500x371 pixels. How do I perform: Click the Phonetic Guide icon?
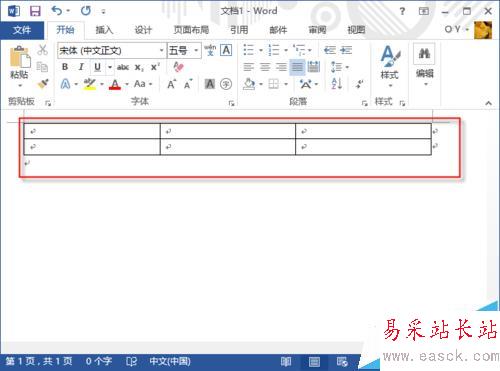[x=210, y=50]
